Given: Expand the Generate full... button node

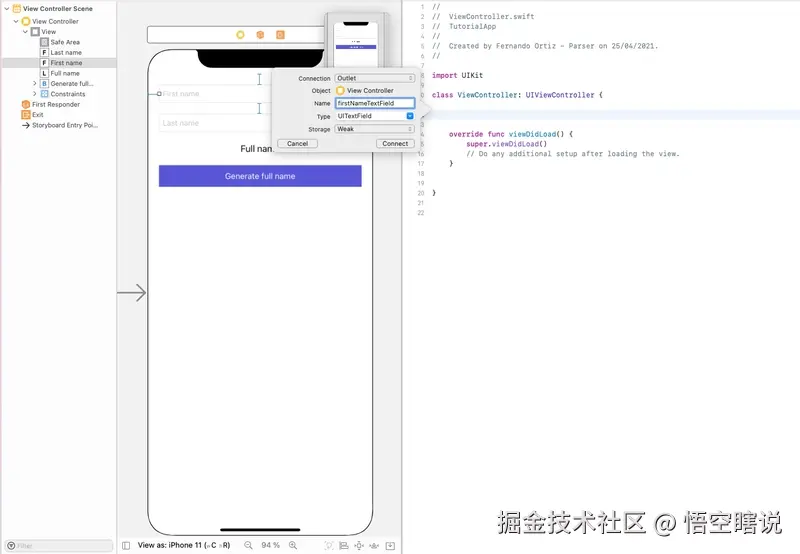Looking at the screenshot, I should pyautogui.click(x=35, y=83).
